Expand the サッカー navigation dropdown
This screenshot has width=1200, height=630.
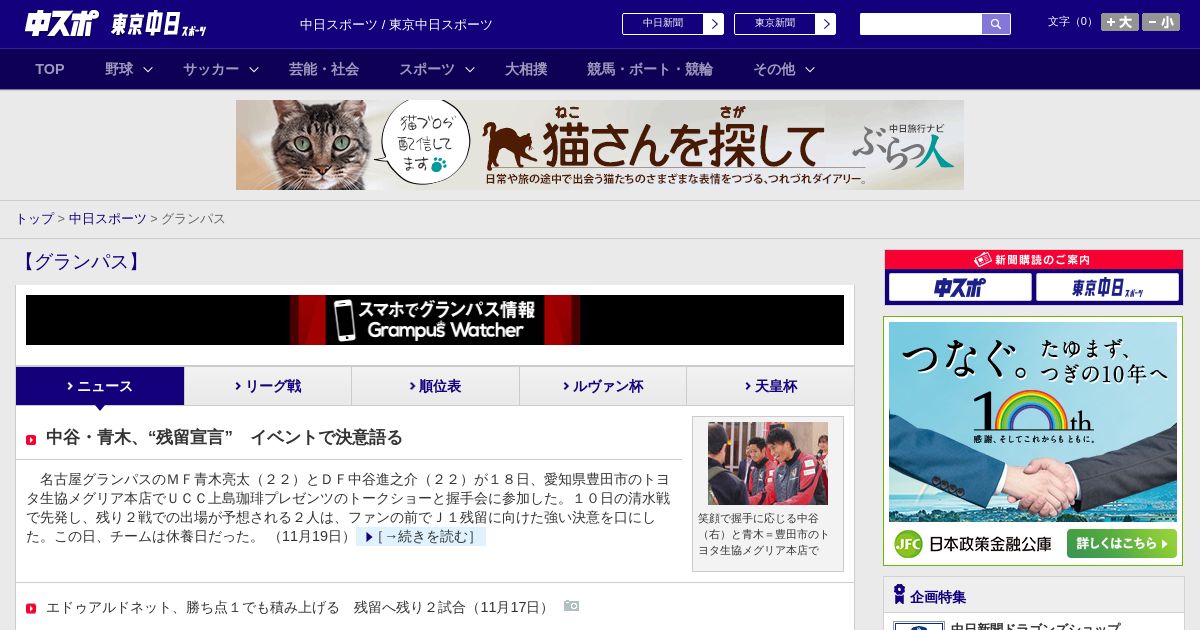point(221,69)
